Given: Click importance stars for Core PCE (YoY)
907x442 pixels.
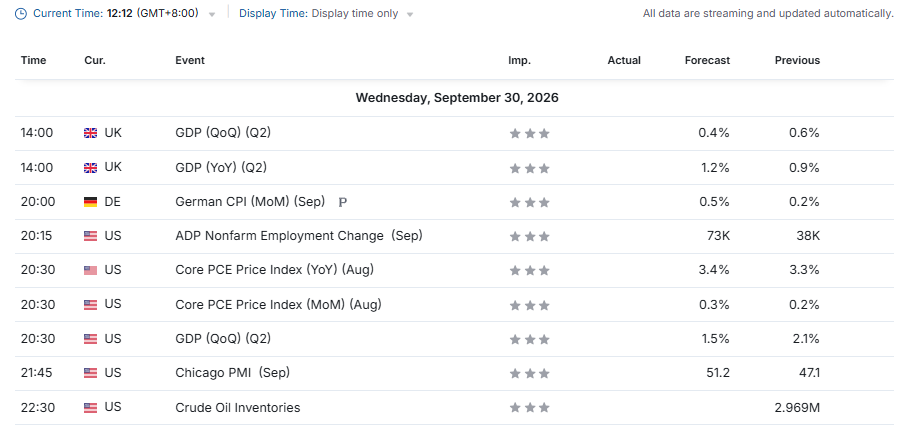Looking at the screenshot, I should (x=529, y=271).
